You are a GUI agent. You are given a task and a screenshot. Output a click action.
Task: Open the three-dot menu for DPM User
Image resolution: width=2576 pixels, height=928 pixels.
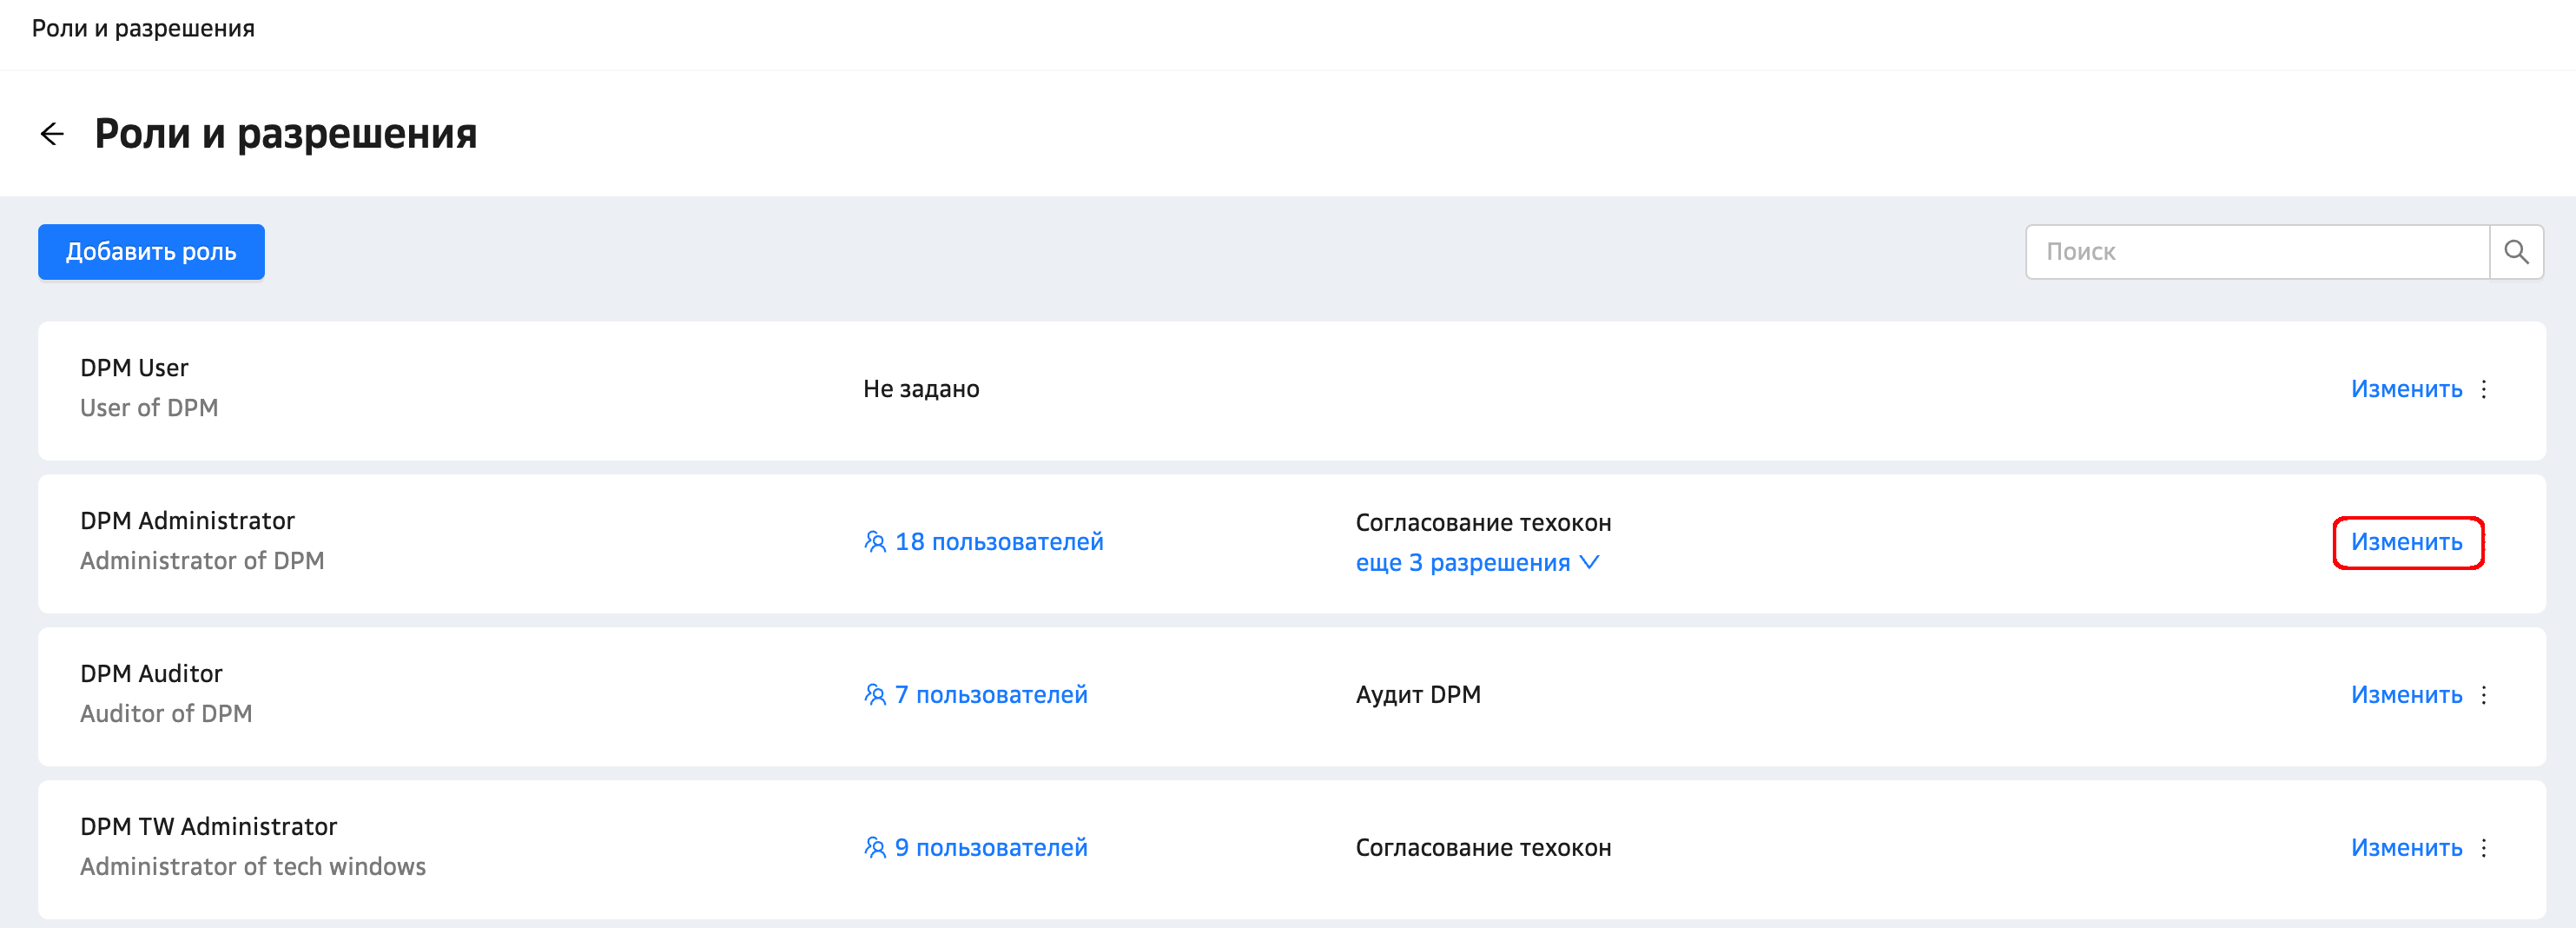tap(2483, 389)
